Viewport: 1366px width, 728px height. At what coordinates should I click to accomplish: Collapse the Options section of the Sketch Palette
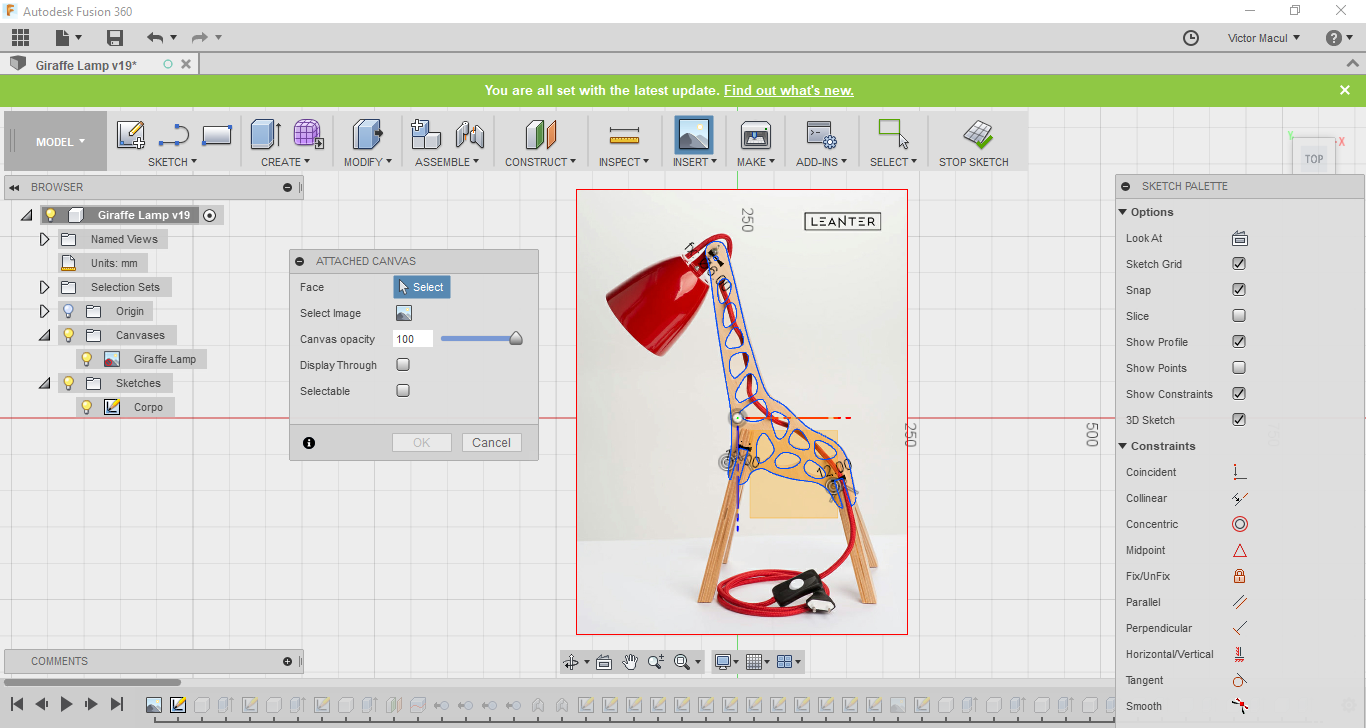(1123, 212)
